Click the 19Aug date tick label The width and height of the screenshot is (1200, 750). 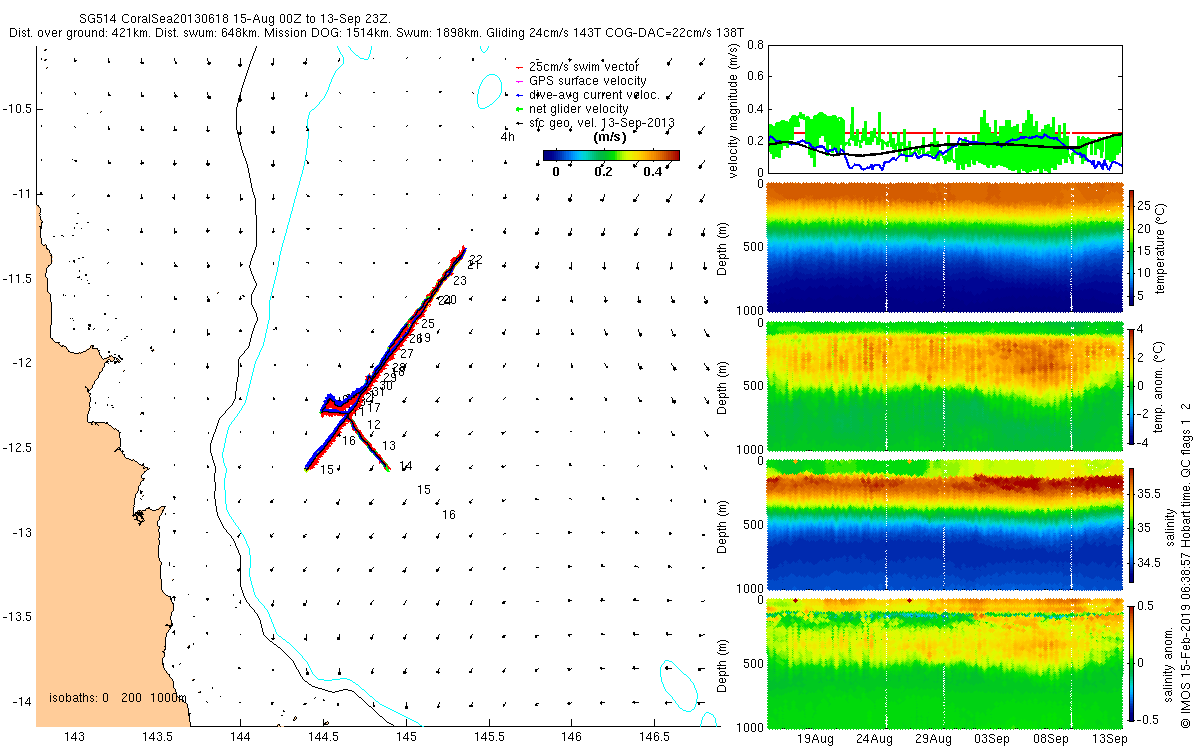coord(816,739)
